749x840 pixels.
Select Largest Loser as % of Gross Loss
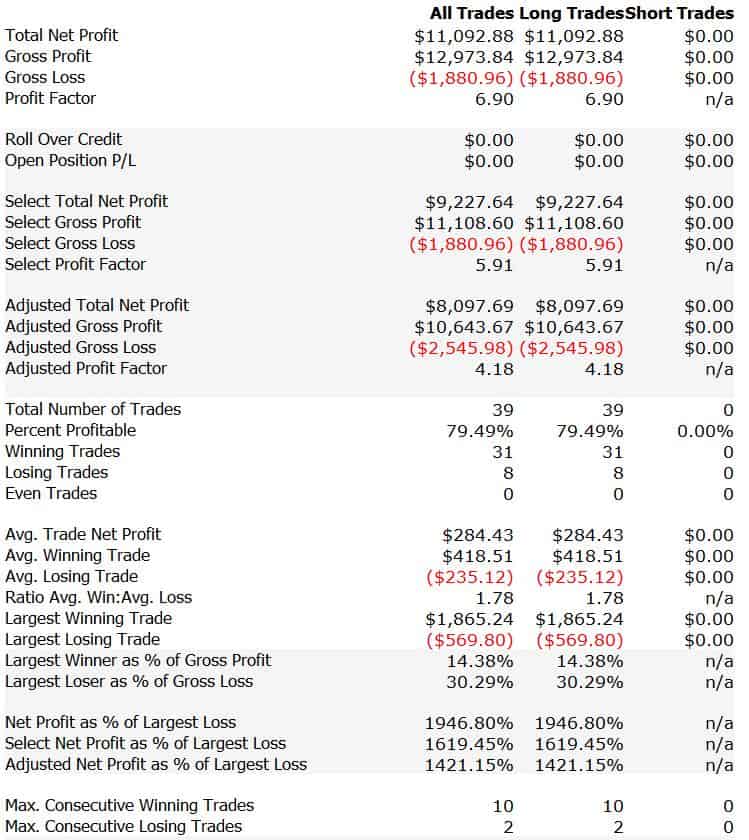129,681
